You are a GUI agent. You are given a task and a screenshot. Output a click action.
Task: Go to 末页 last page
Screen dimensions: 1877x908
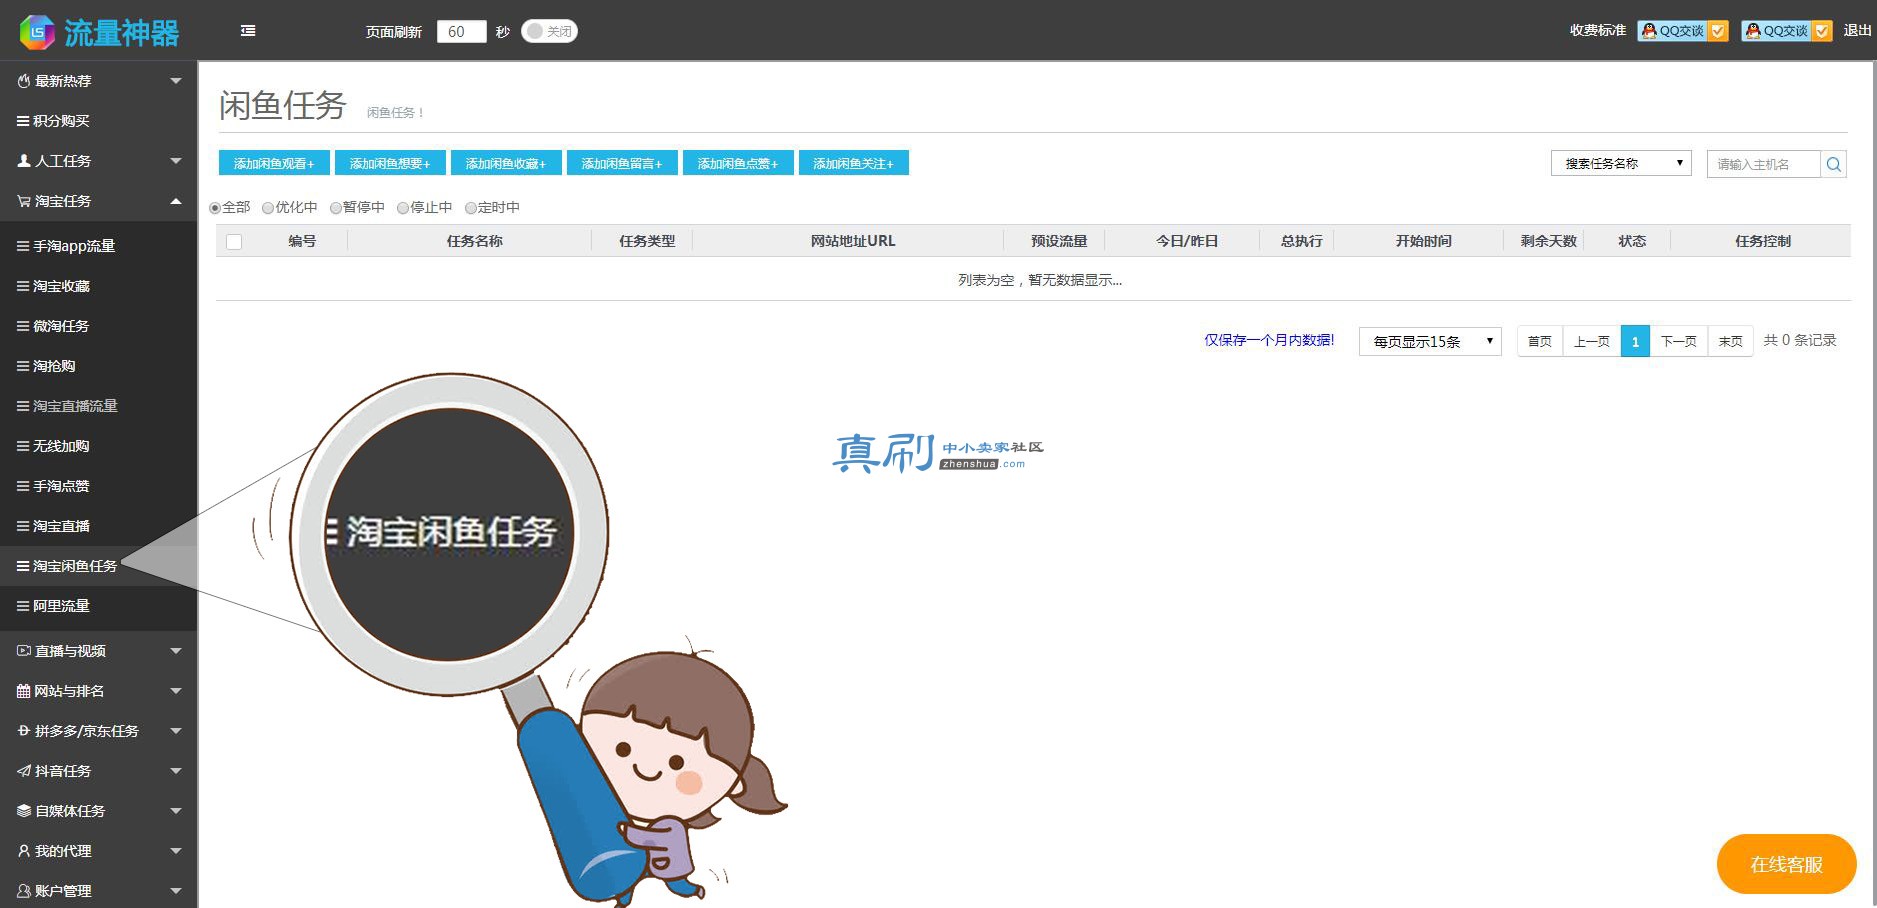(x=1730, y=341)
